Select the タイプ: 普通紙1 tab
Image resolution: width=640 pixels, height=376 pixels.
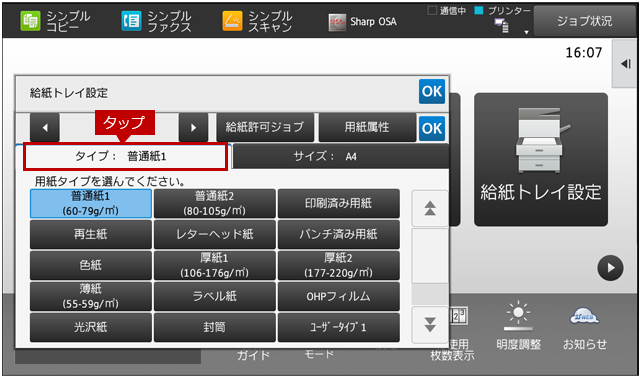click(x=125, y=156)
